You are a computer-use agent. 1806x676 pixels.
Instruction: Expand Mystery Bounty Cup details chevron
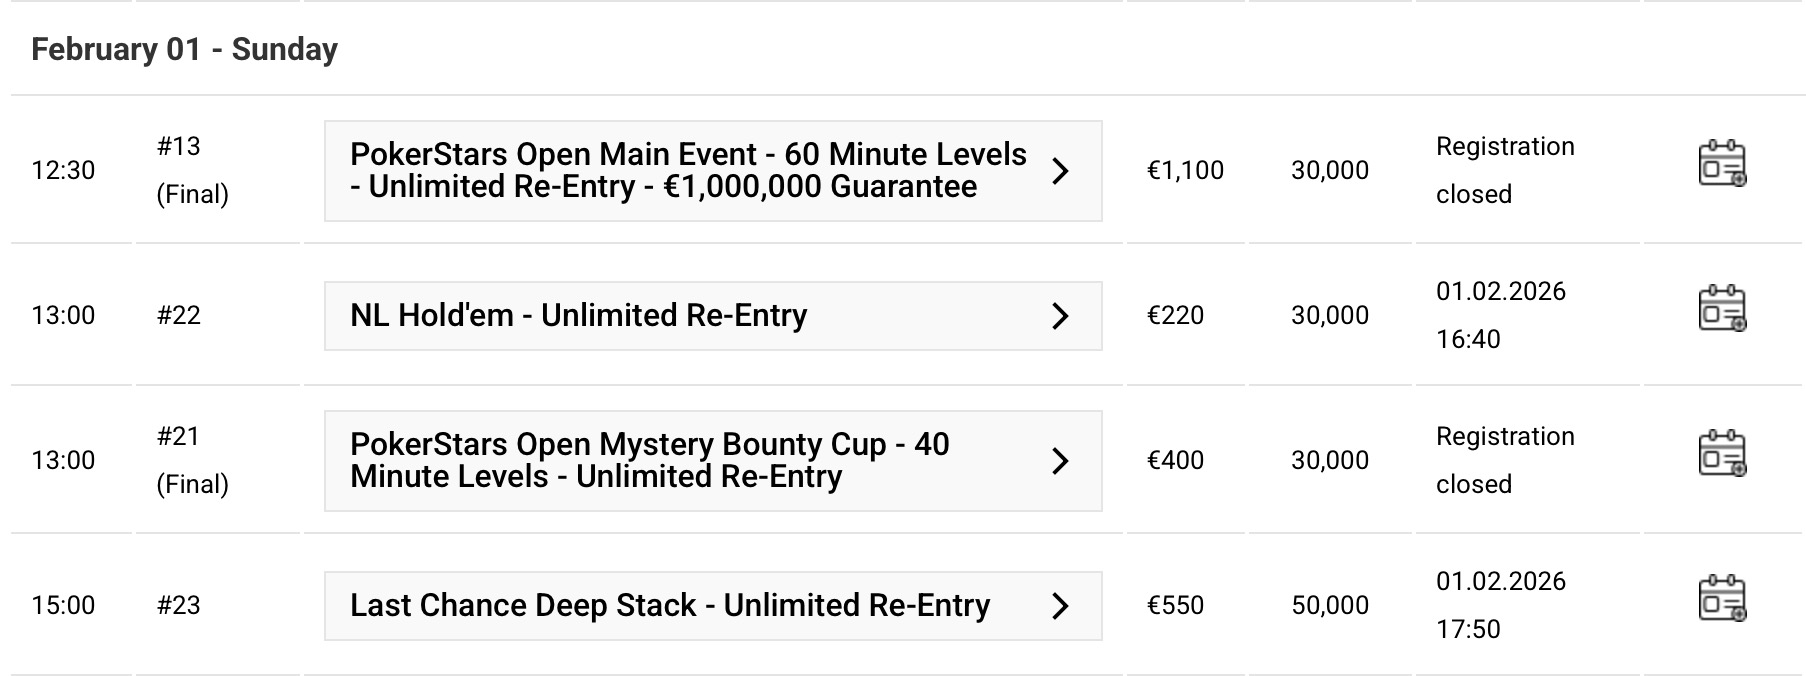(x=1061, y=461)
